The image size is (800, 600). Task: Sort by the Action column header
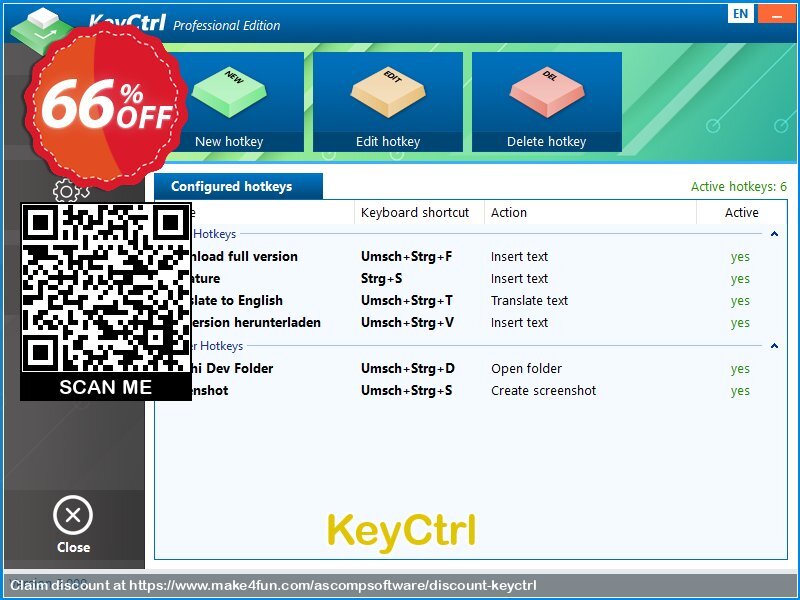[509, 212]
